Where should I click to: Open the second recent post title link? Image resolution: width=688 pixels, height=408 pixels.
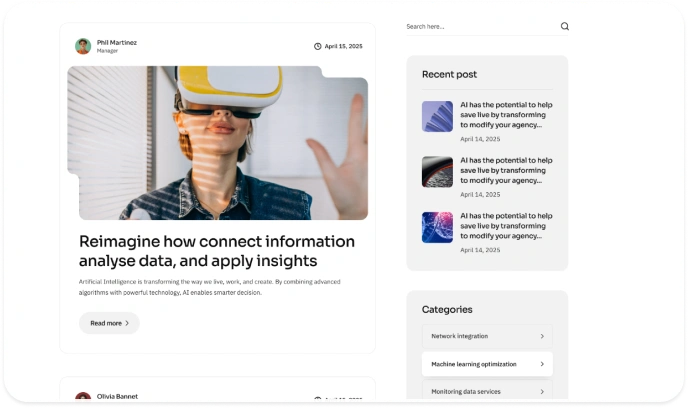506,170
